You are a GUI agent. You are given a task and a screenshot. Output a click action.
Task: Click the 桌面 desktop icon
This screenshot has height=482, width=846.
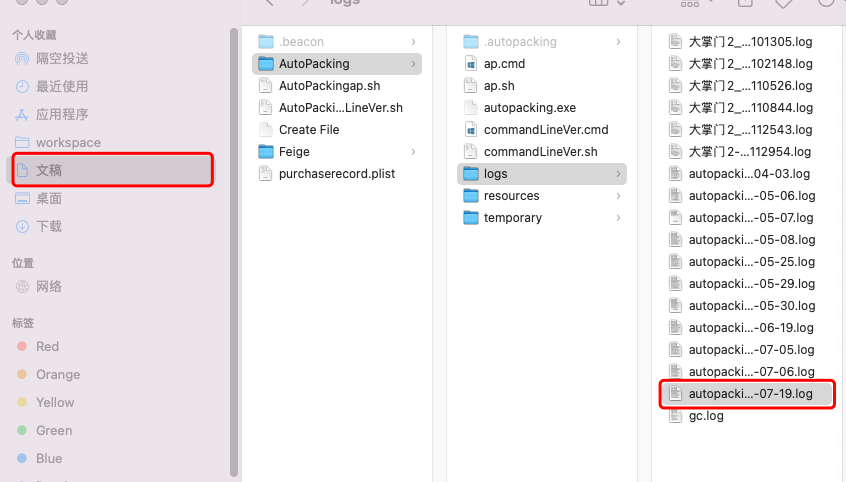click(x=22, y=198)
